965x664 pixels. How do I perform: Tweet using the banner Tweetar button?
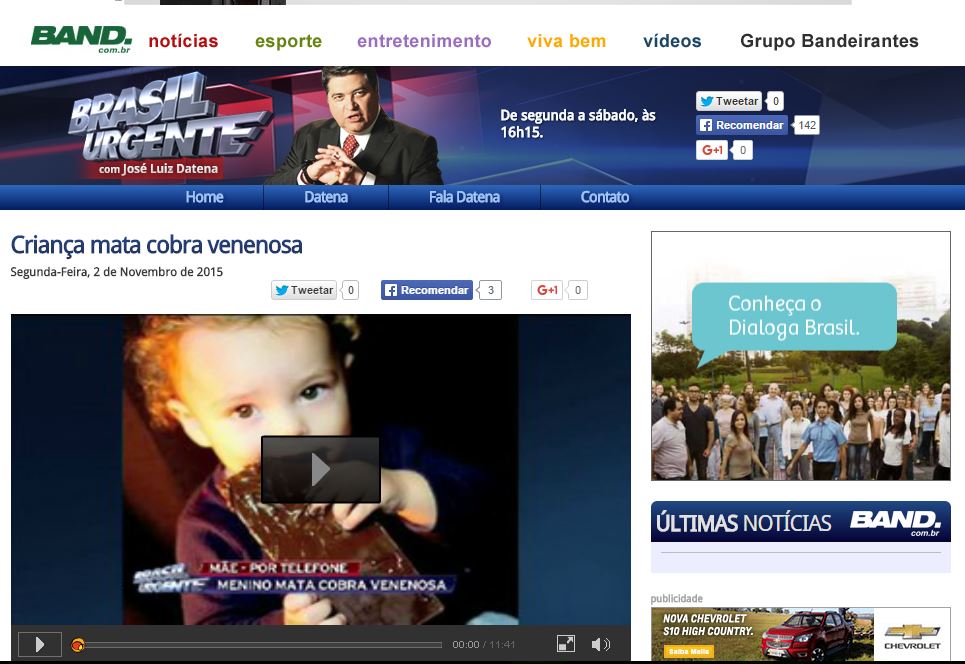pos(729,101)
